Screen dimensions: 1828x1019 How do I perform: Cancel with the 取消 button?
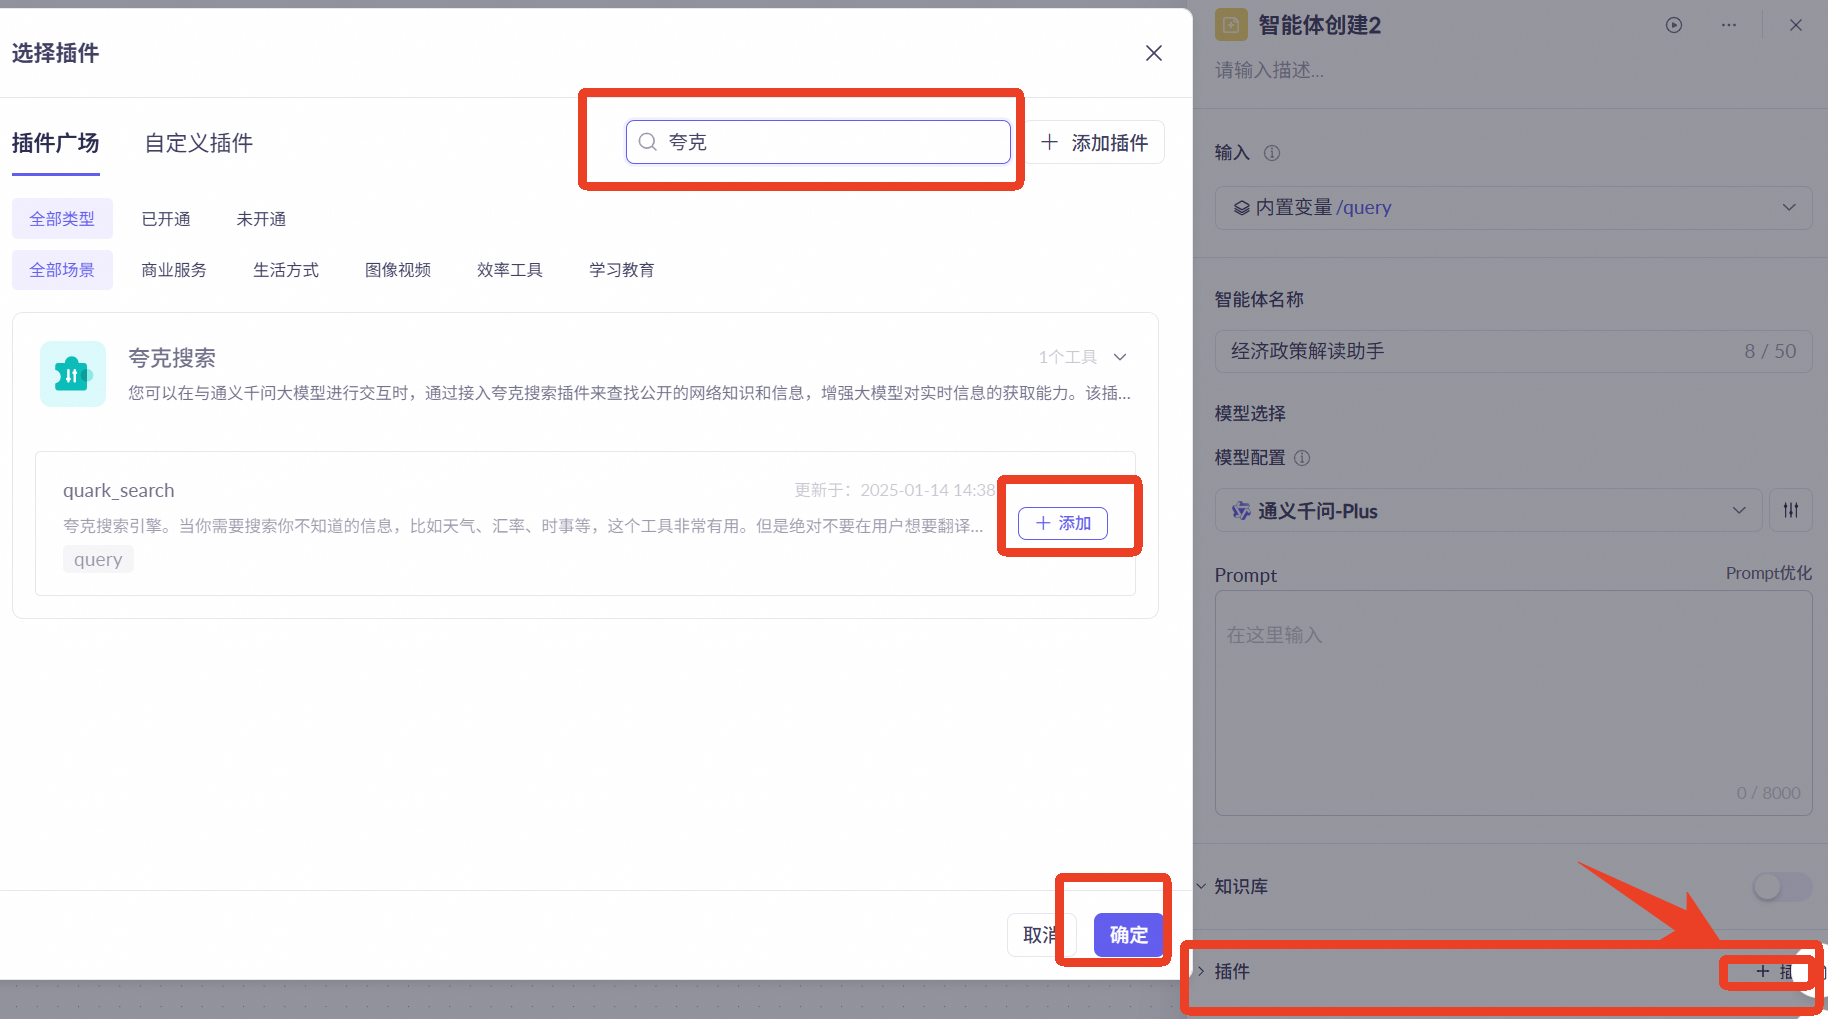(x=1041, y=935)
